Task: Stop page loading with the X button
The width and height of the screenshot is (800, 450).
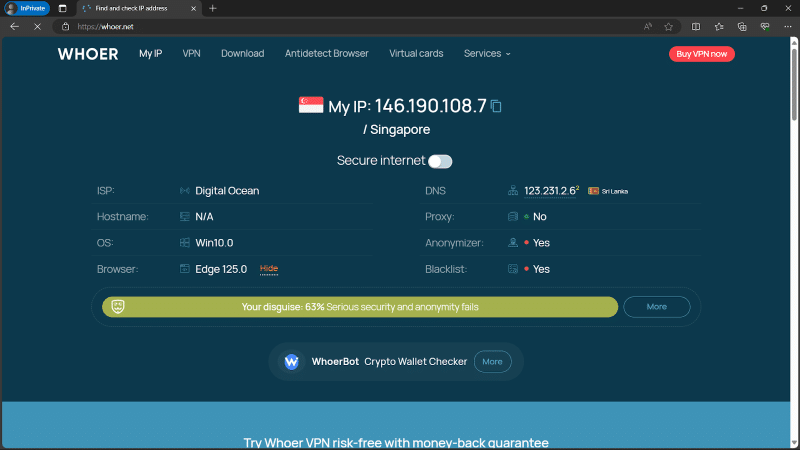Action: (37, 27)
